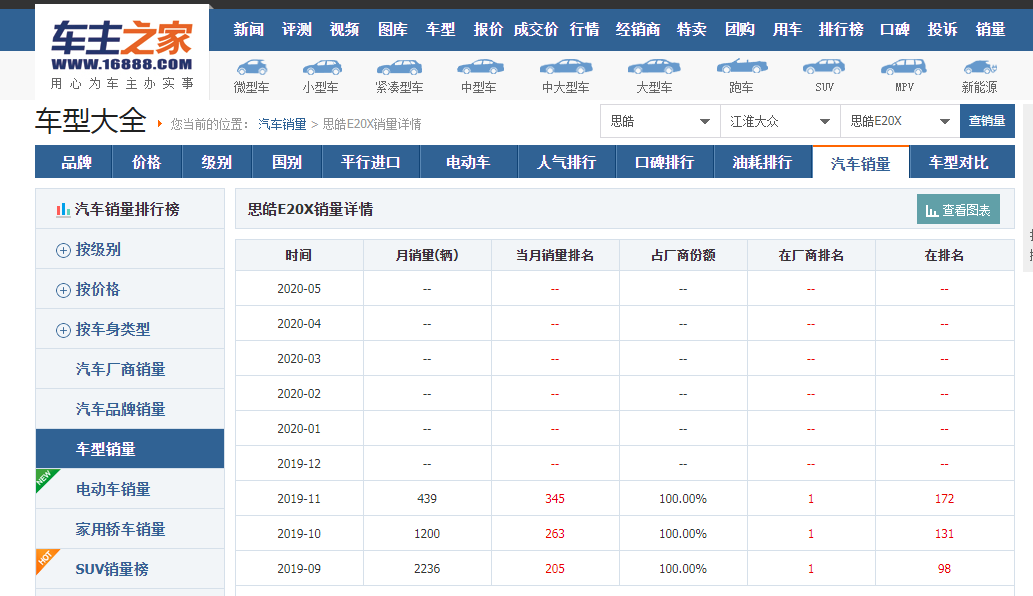Image resolution: width=1033 pixels, height=596 pixels.
Task: Open the 平行进口 tab
Action: point(371,162)
